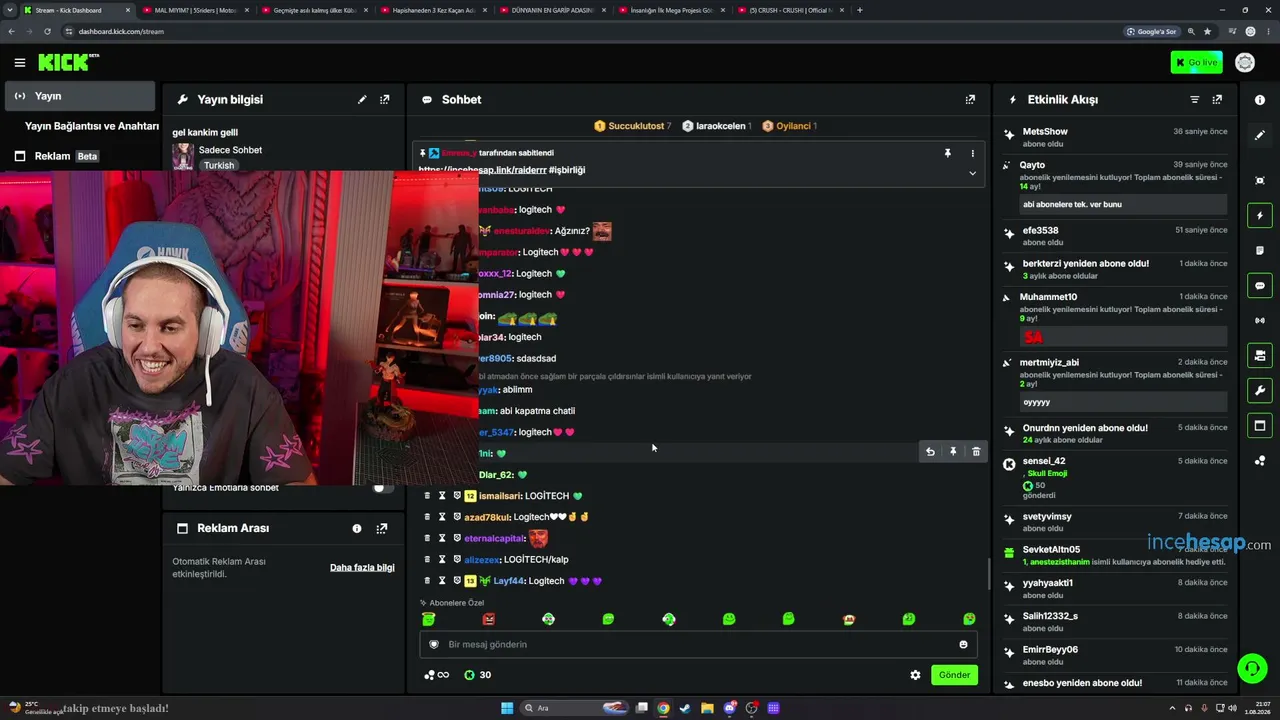Pin the hovered chat message
The image size is (1280, 720).
[x=953, y=452]
